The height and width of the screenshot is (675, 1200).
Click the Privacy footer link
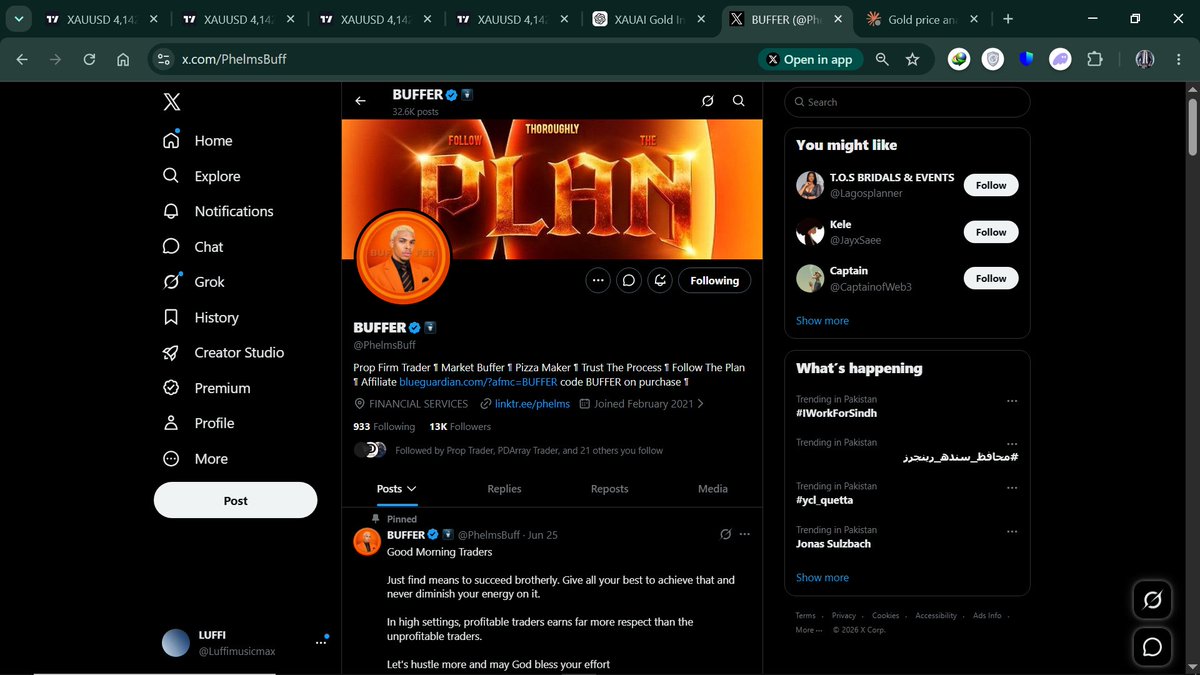(x=843, y=616)
